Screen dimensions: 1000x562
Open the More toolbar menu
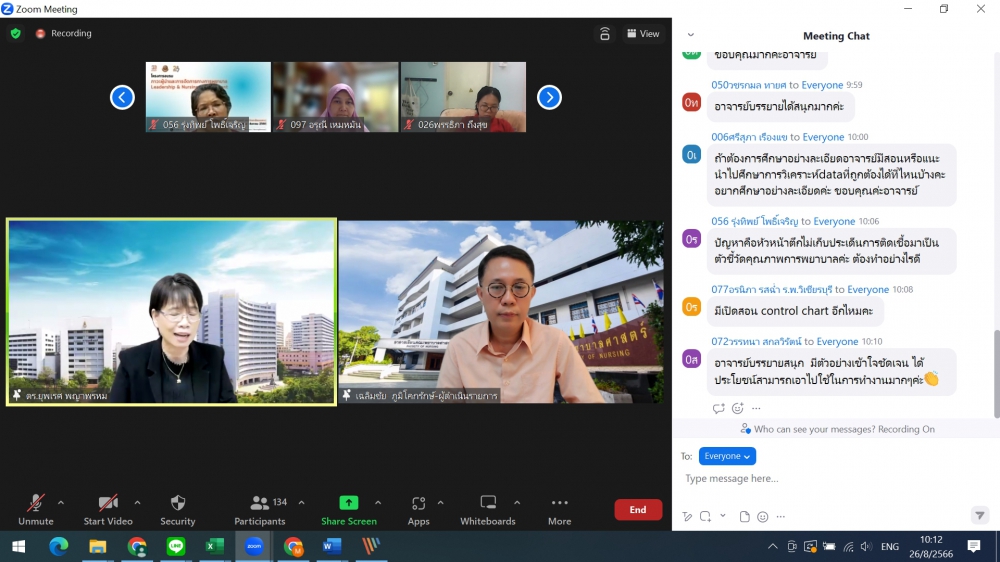click(x=559, y=504)
